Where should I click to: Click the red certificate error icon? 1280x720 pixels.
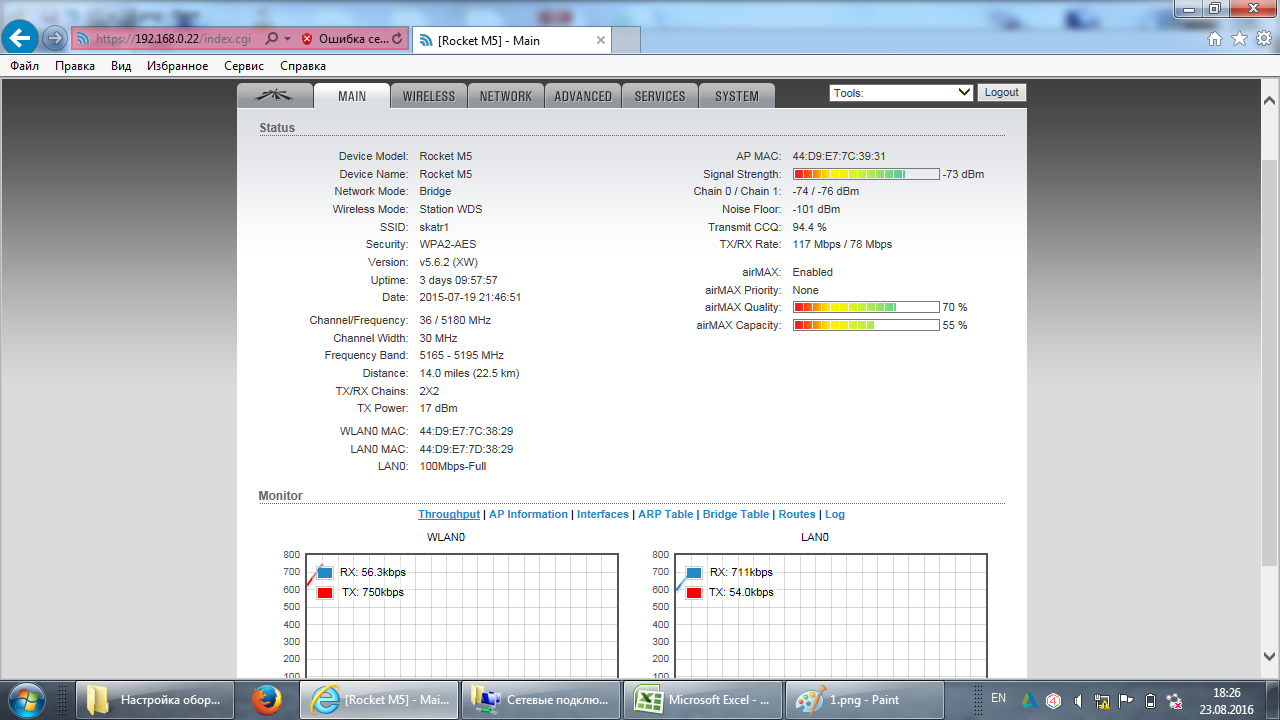click(306, 39)
